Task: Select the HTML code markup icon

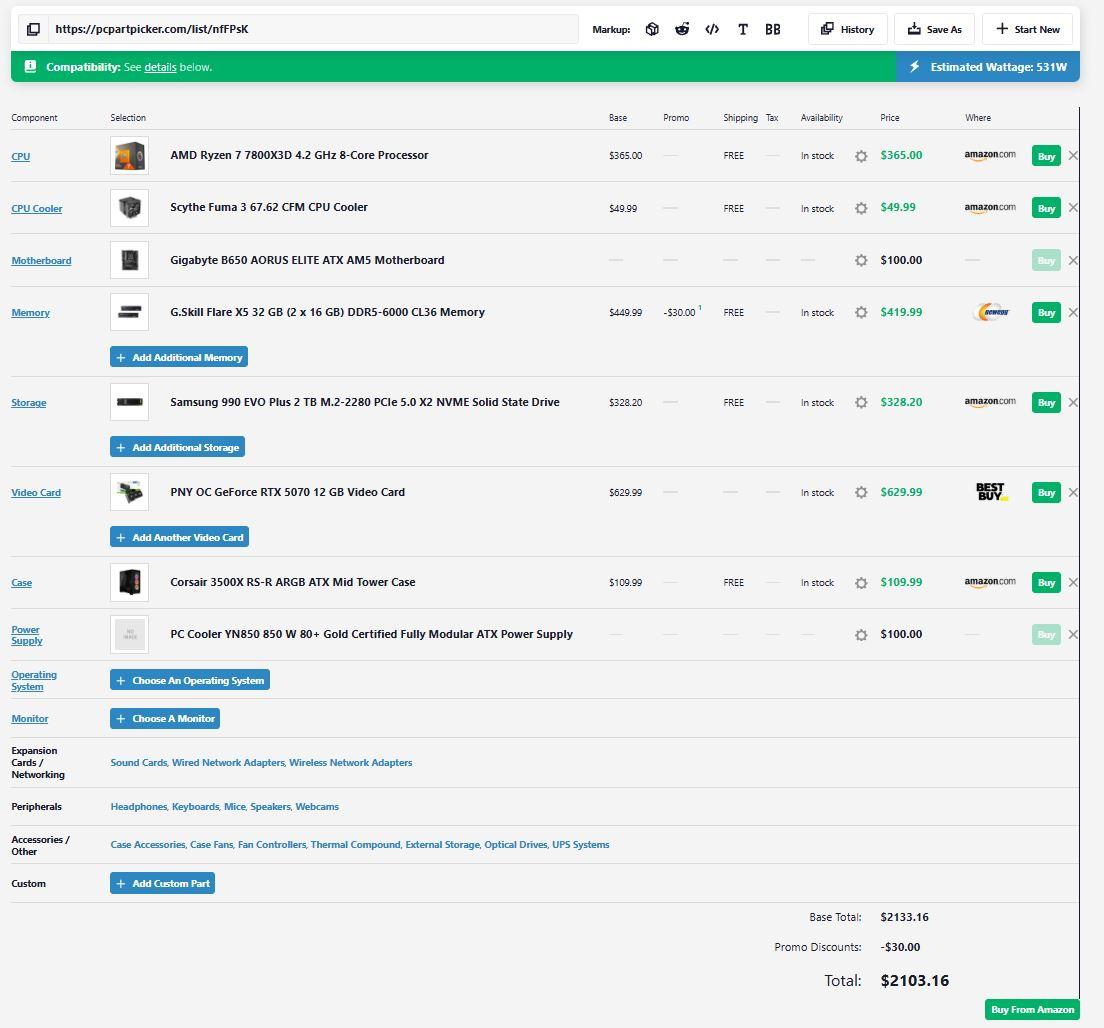Action: 712,30
